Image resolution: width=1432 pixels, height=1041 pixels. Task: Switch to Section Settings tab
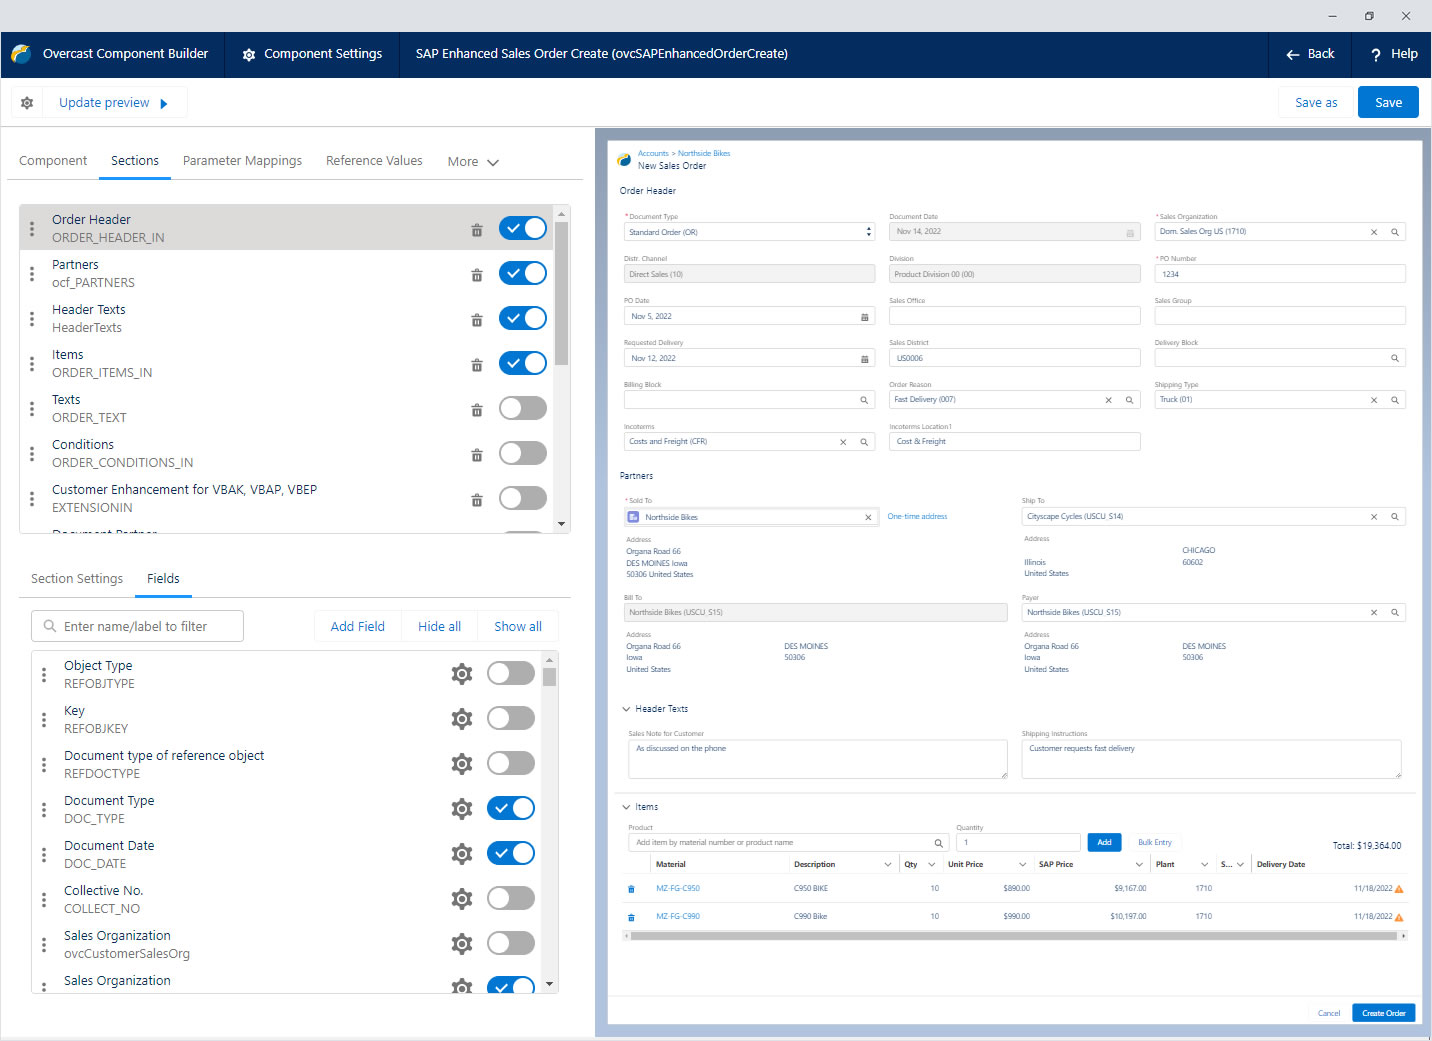pyautogui.click(x=77, y=579)
